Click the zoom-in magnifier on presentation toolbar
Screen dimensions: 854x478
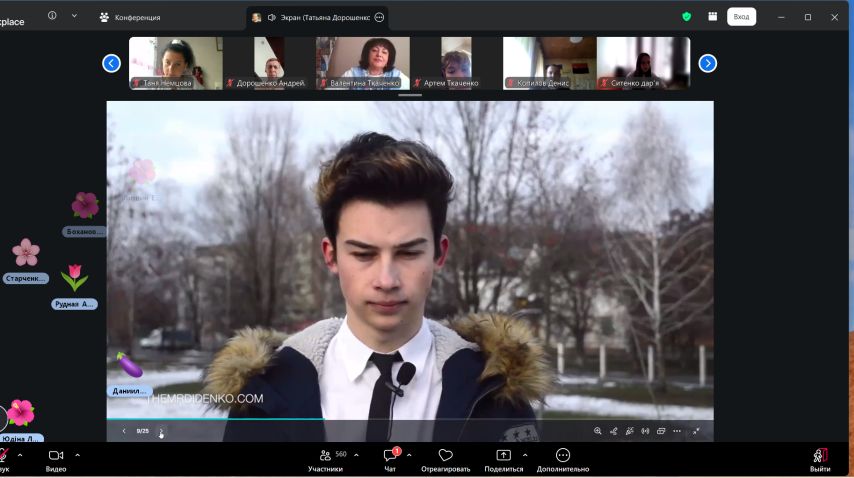[597, 431]
